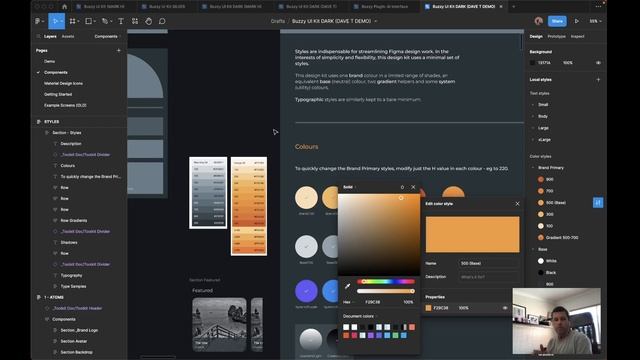This screenshot has height=360, width=640.
Task: Select the Pen tool
Action: coord(106,21)
